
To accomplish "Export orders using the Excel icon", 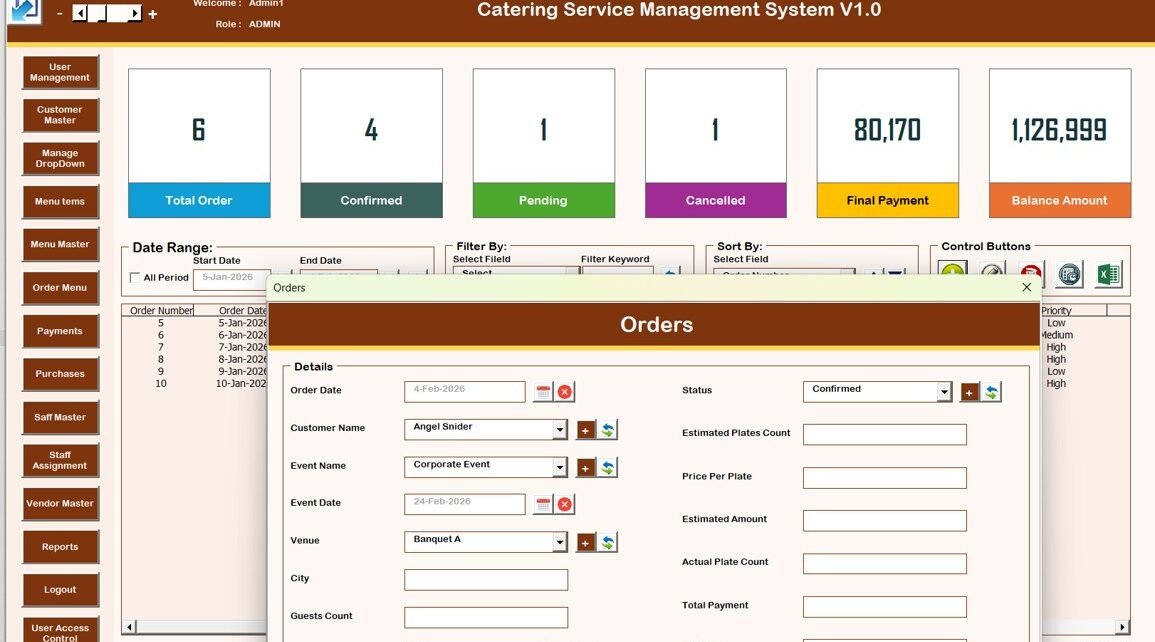I will coord(1108,274).
